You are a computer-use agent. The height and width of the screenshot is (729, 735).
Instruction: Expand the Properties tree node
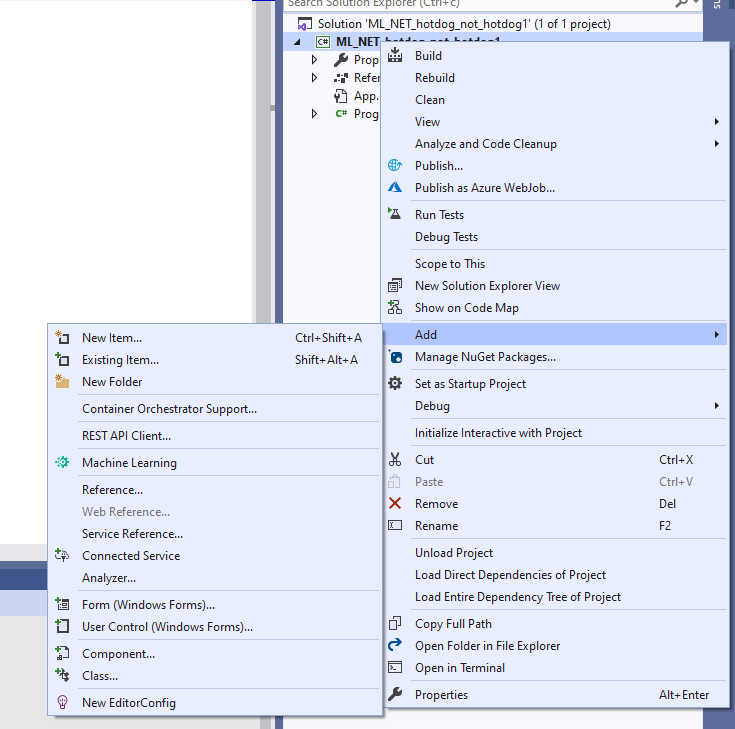coord(315,60)
